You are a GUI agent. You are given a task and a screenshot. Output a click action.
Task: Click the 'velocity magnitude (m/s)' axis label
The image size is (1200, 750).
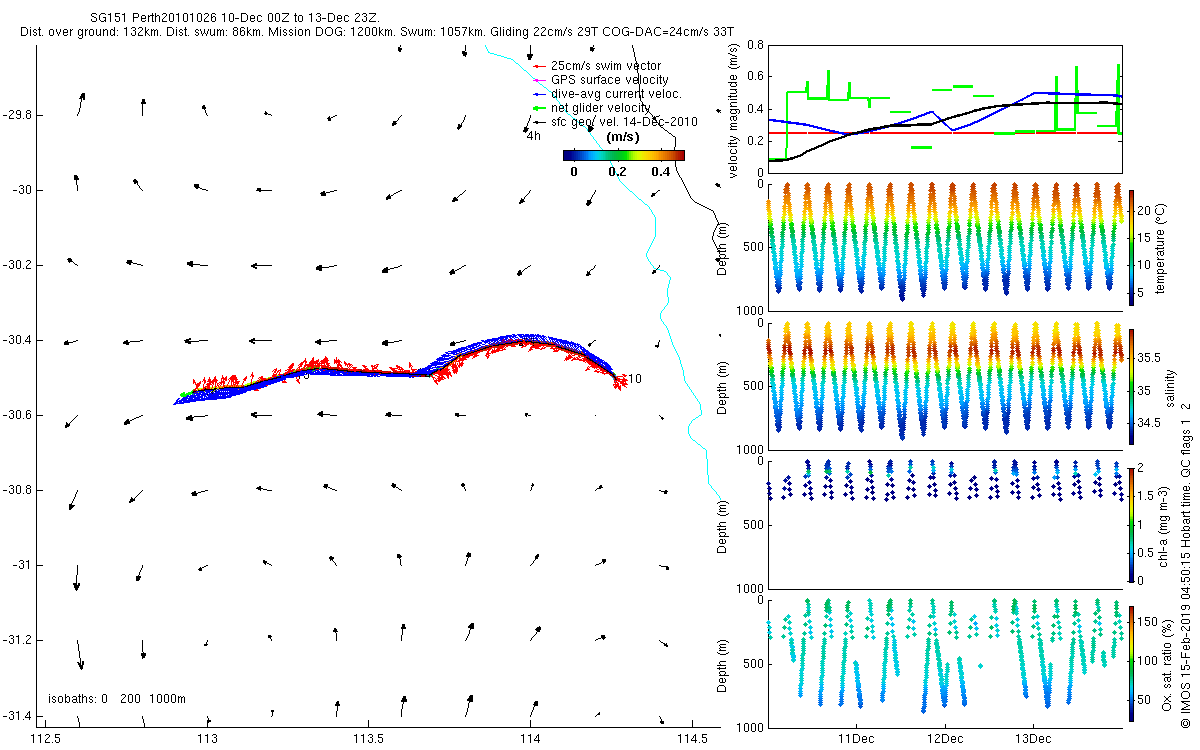[735, 109]
